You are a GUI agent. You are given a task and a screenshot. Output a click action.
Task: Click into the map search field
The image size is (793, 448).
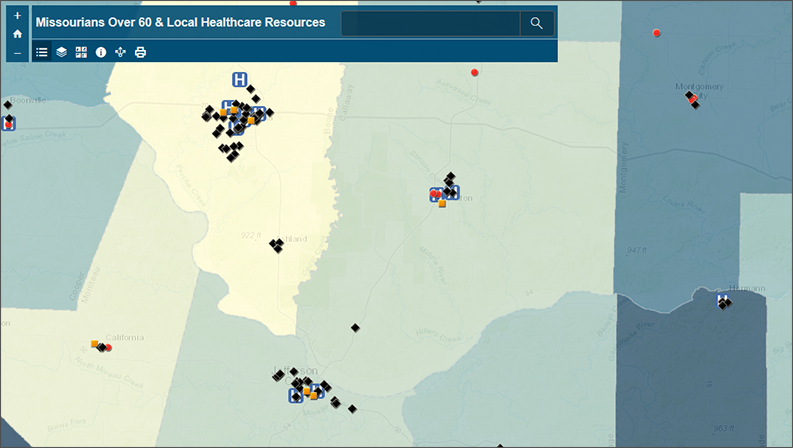pyautogui.click(x=430, y=23)
